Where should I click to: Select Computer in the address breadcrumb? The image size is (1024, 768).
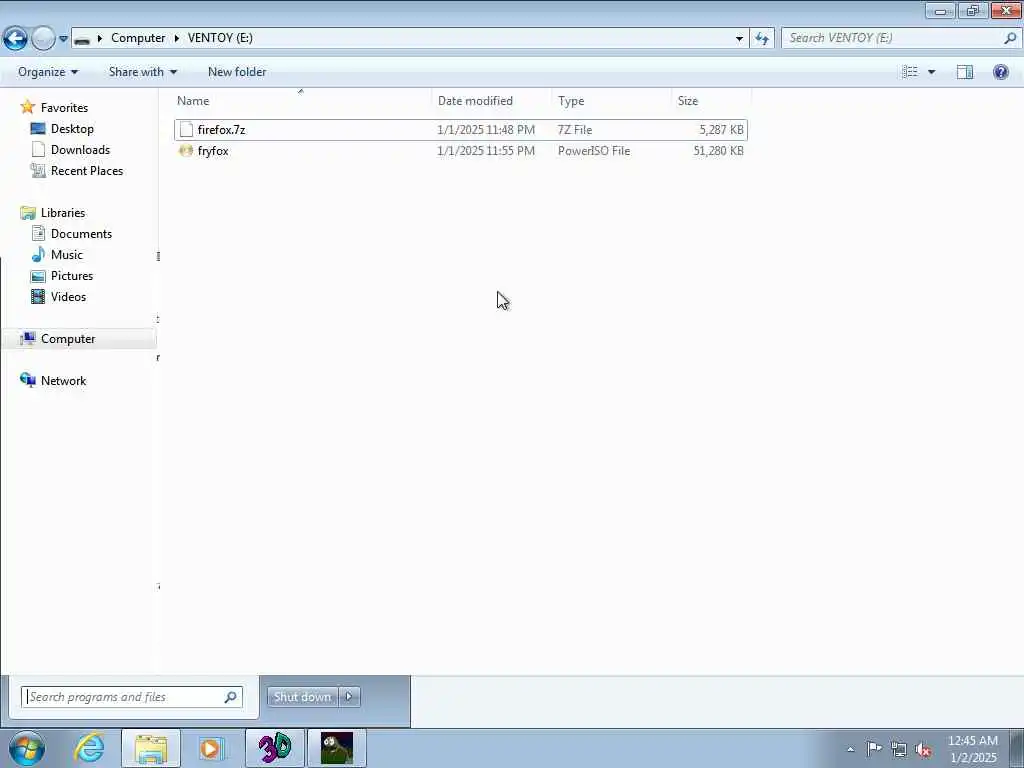[138, 38]
